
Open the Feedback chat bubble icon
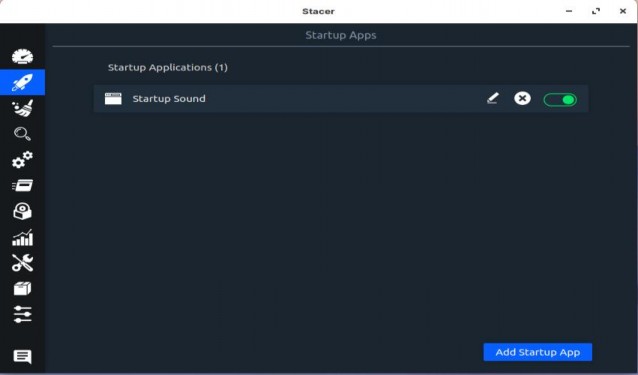coord(22,357)
